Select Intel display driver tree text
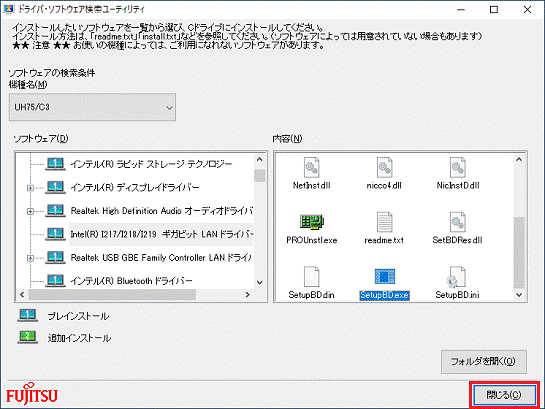The image size is (545, 409). (x=135, y=188)
